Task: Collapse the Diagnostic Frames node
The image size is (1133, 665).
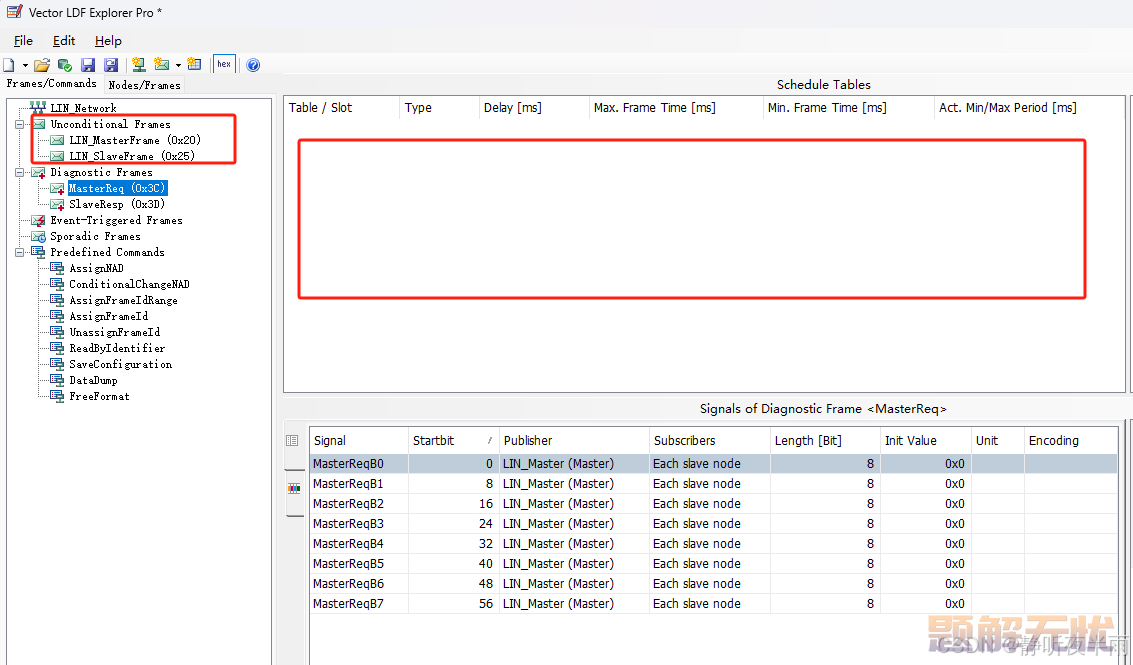Action: (x=20, y=172)
